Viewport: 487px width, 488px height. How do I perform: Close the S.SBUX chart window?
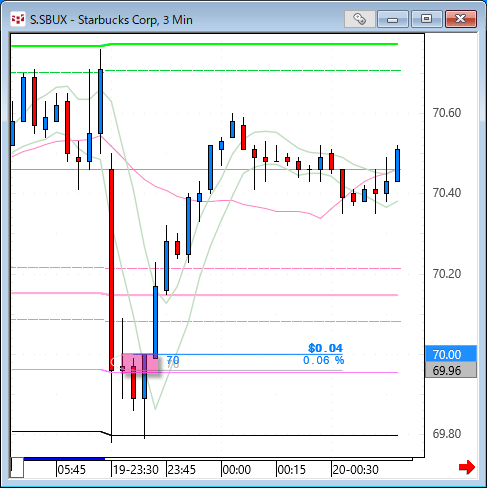461,19
